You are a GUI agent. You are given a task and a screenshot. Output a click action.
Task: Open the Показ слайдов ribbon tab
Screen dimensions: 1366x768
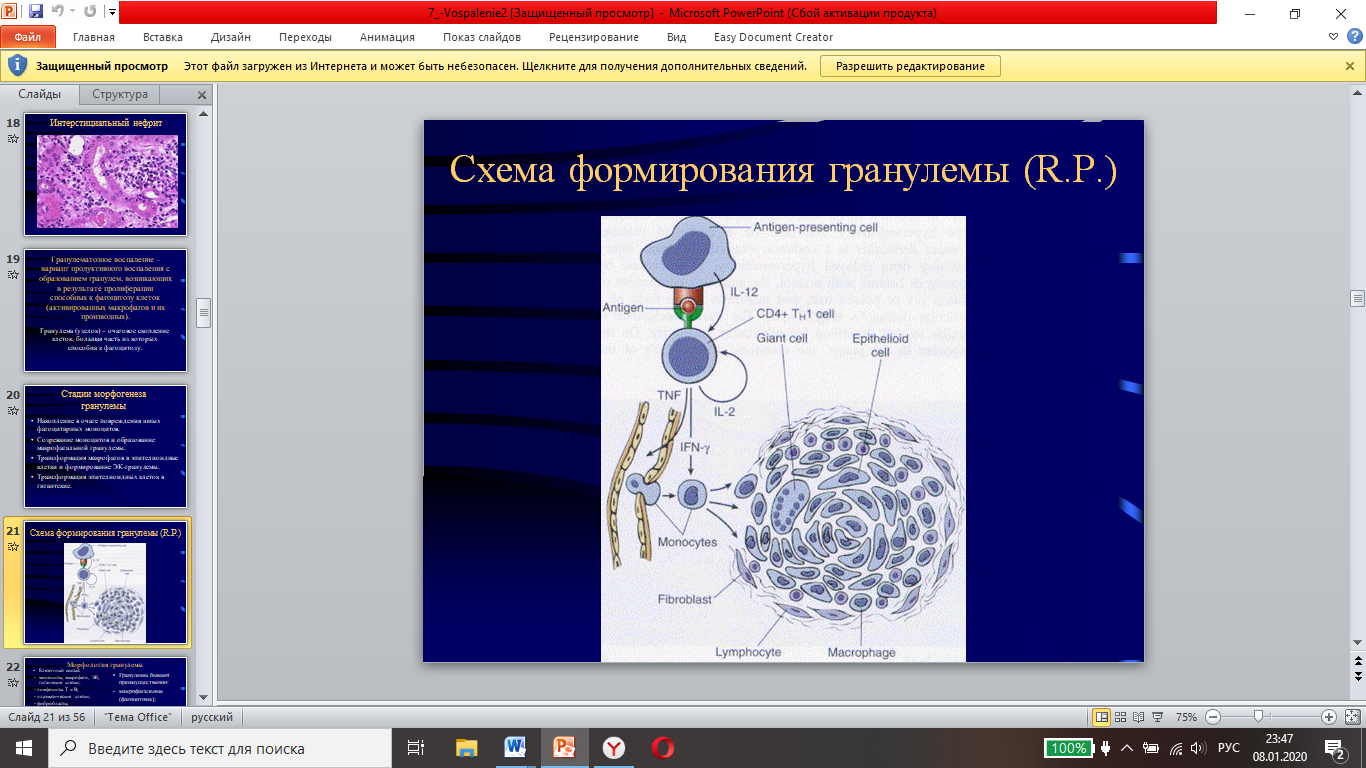point(482,37)
